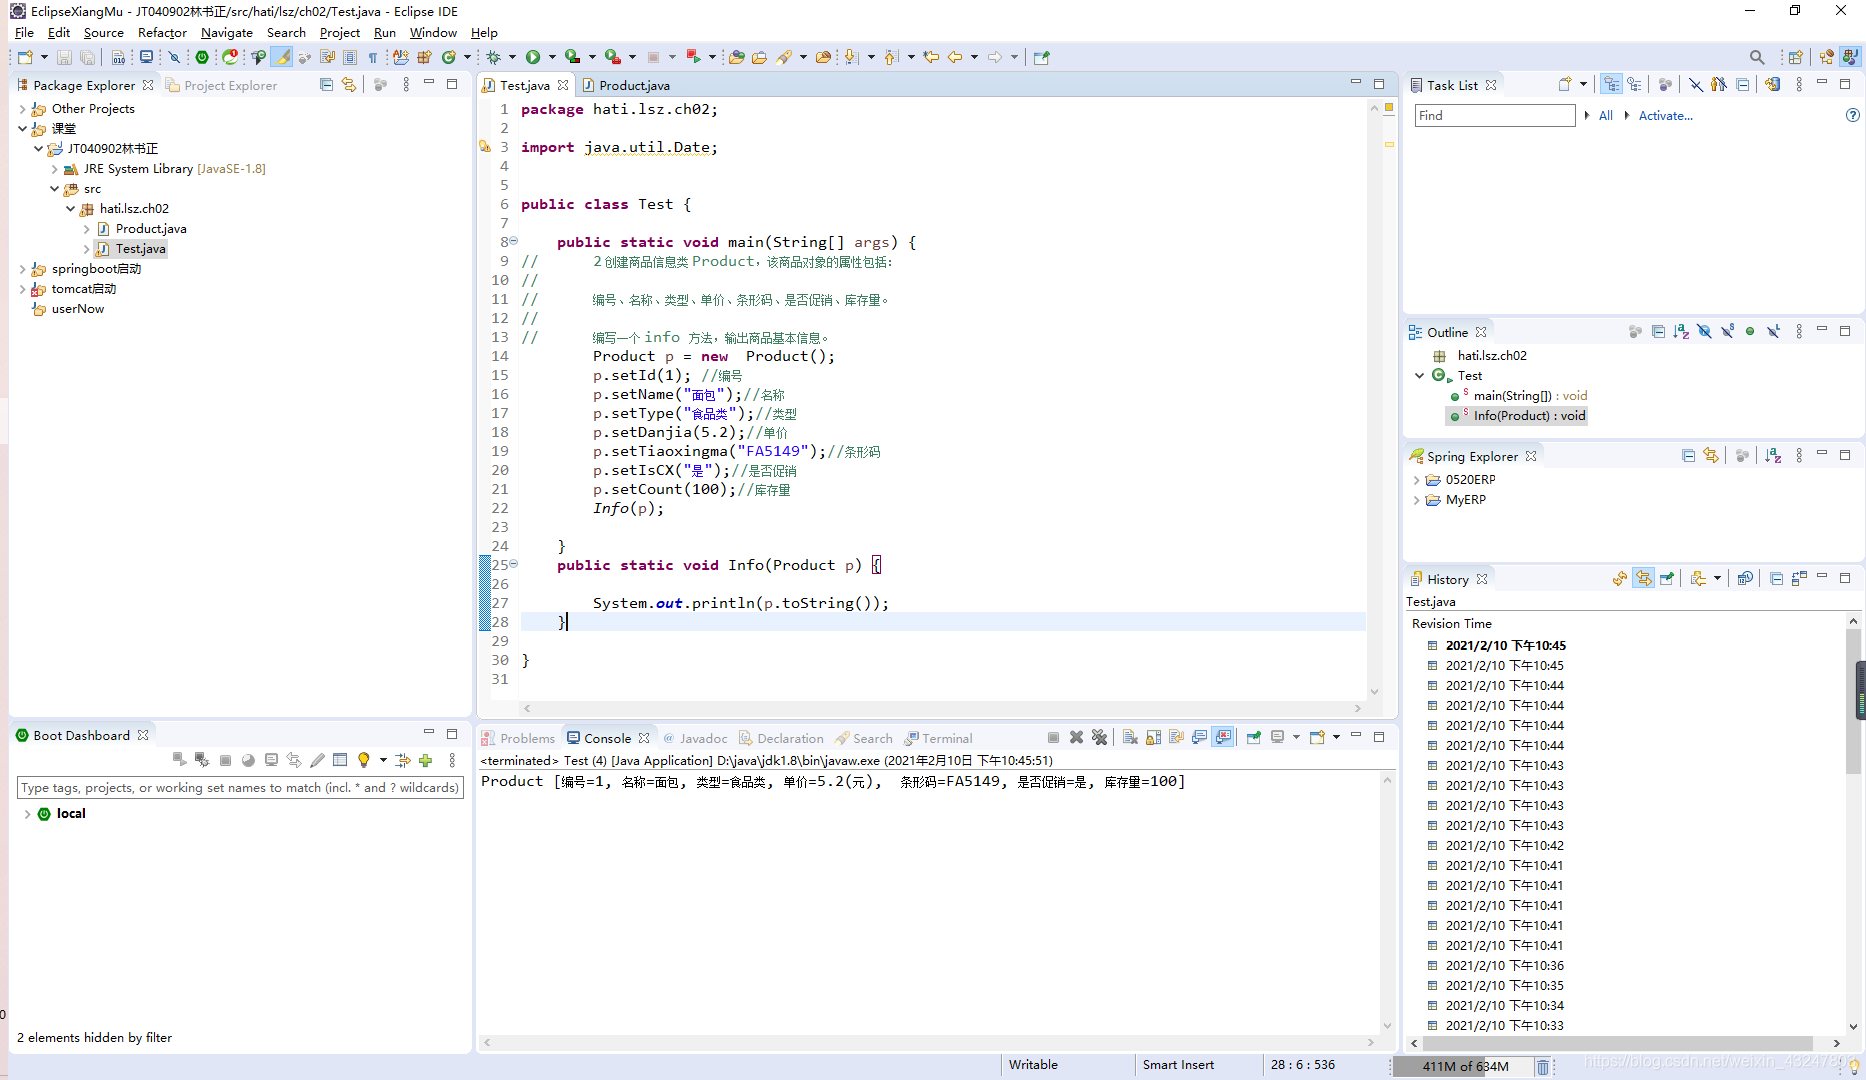Image resolution: width=1866 pixels, height=1080 pixels.
Task: Switch to the Project Explorer tab
Action: pos(222,85)
